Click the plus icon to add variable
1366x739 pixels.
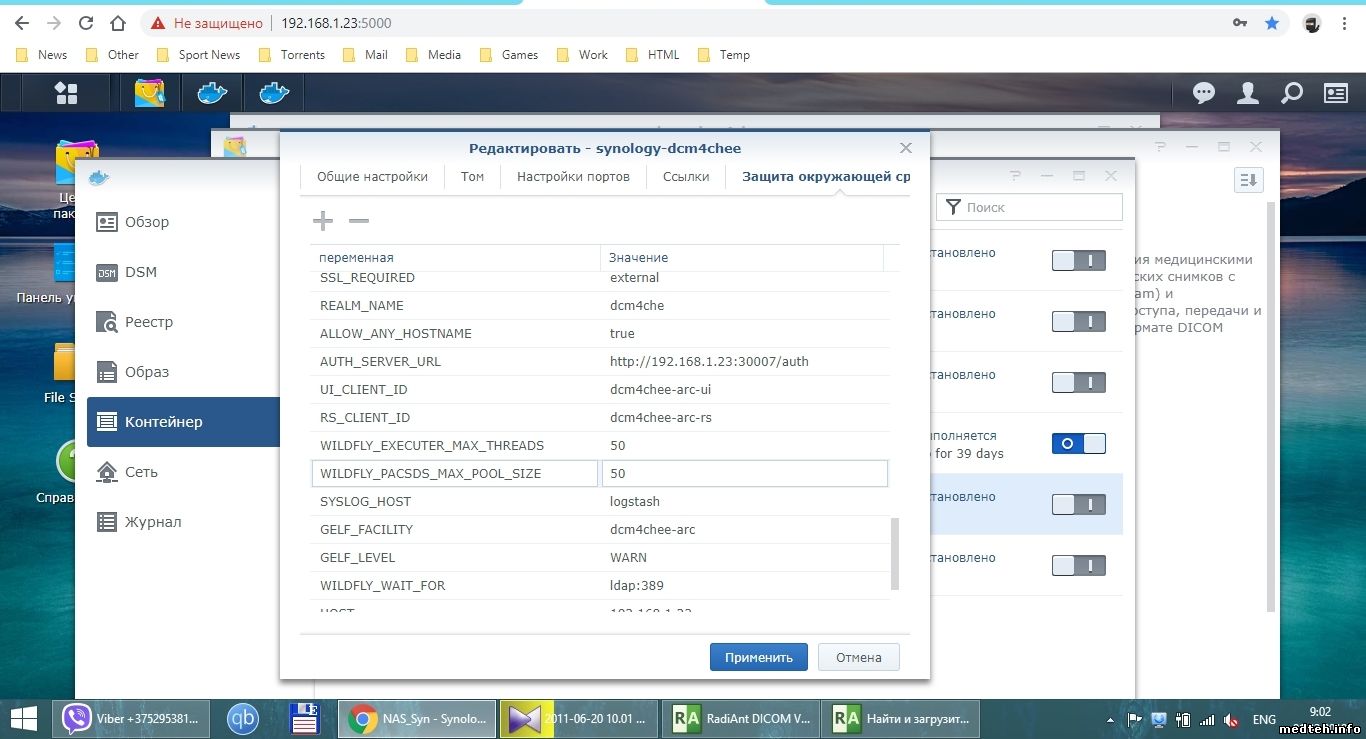(323, 221)
